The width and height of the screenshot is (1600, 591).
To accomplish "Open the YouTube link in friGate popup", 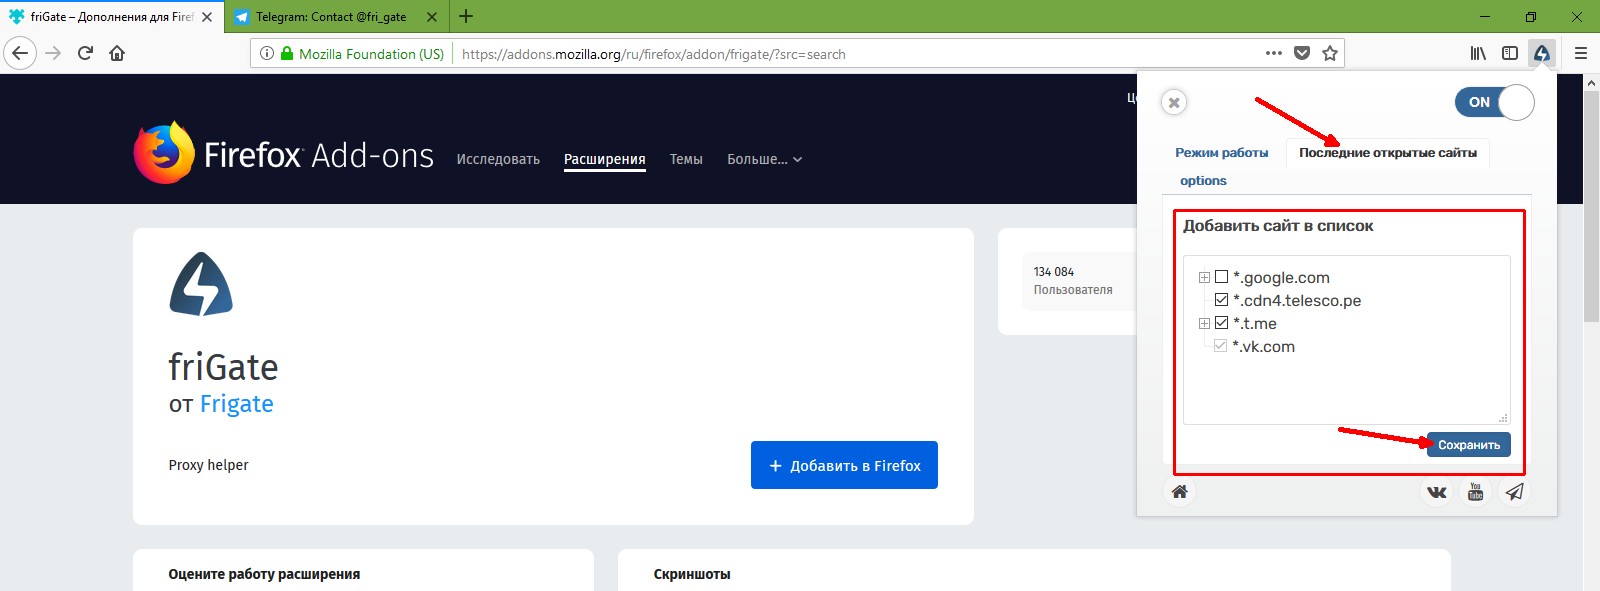I will 1476,491.
